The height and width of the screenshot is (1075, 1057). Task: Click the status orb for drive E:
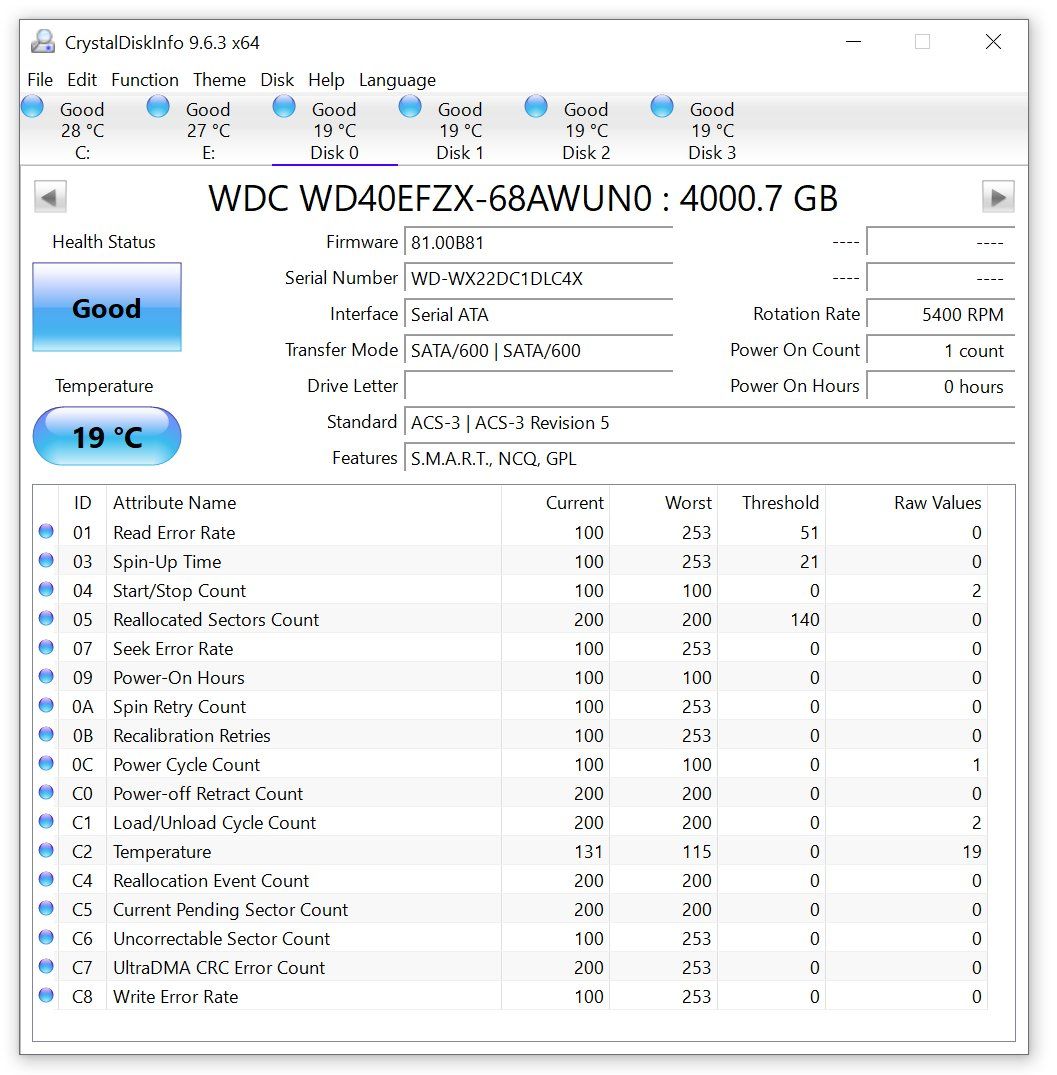pyautogui.click(x=158, y=107)
